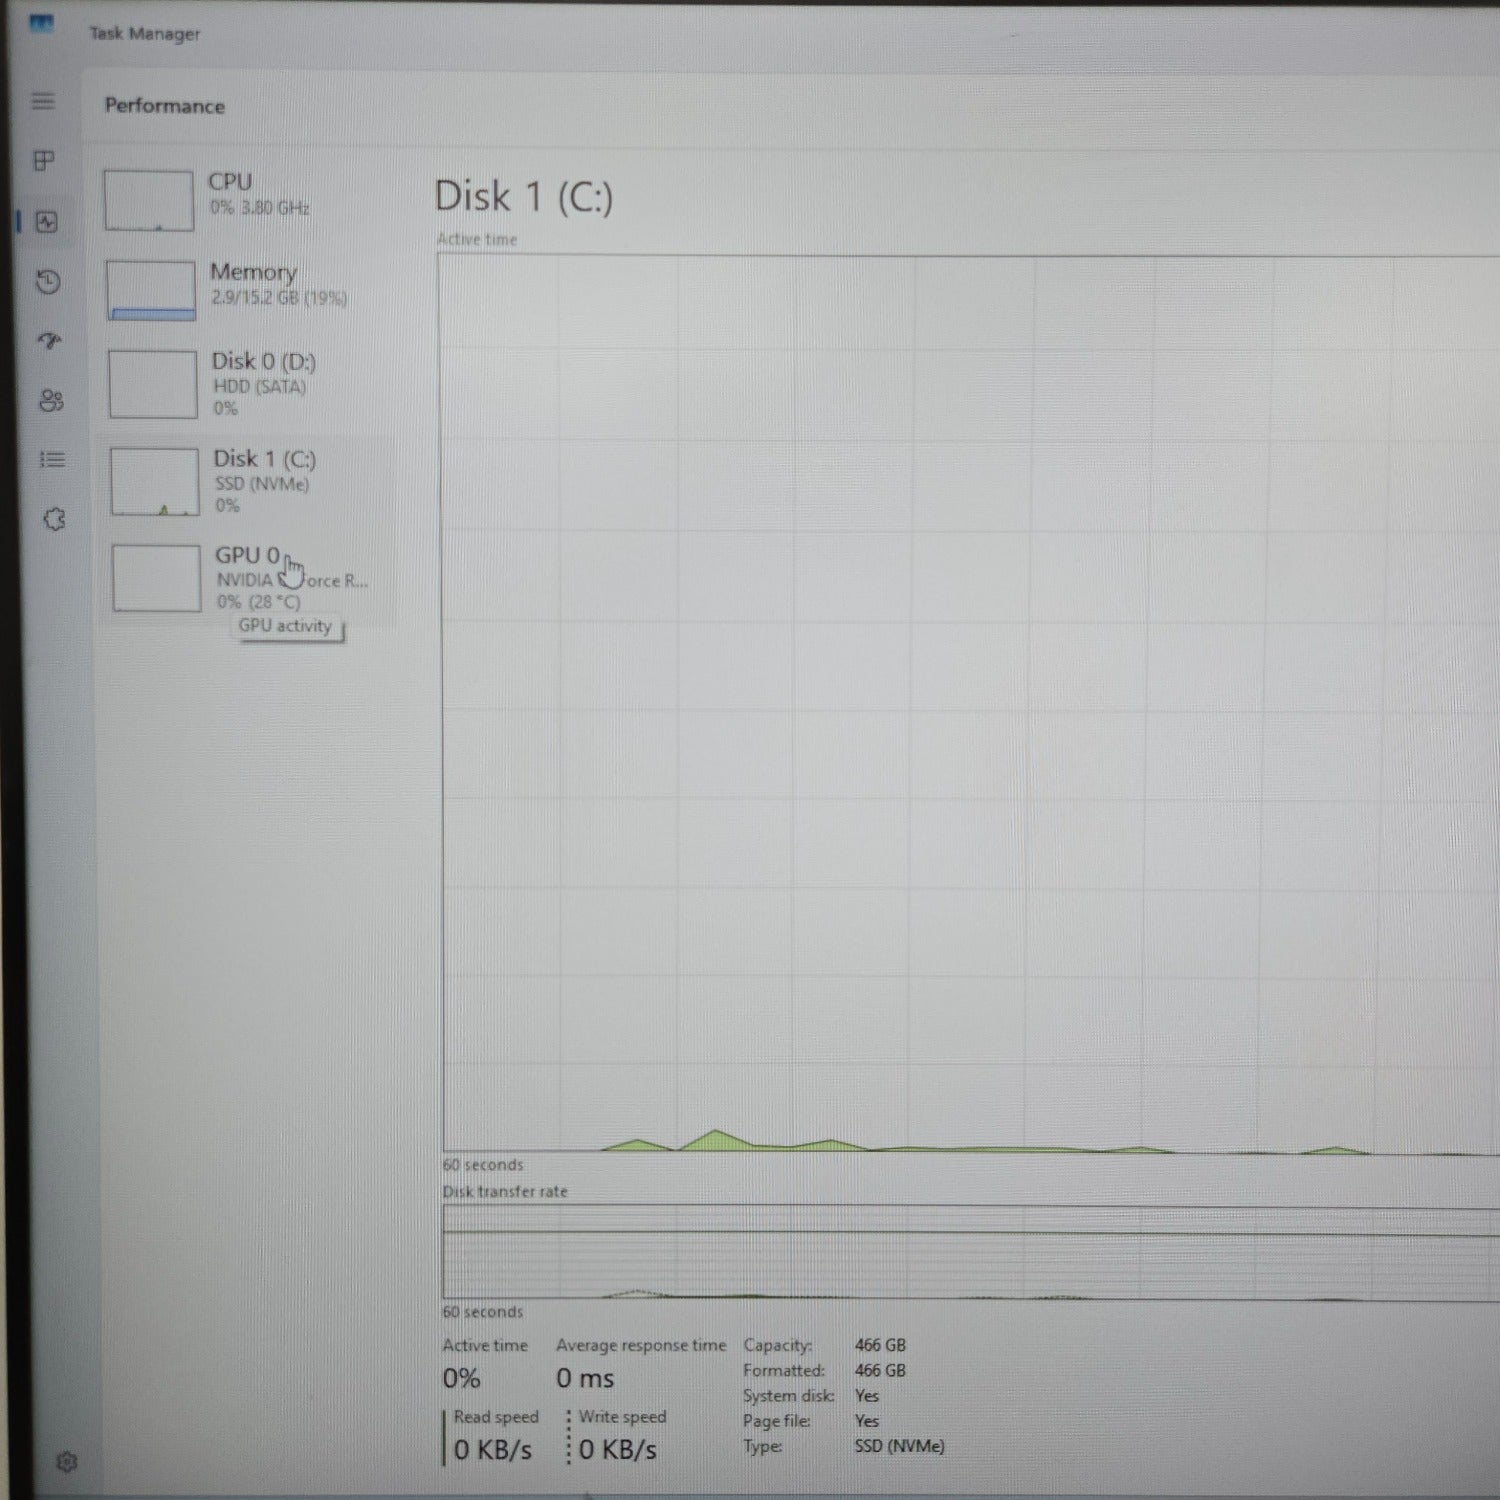Open the Details list icon
Screen dimensions: 1500x1500
(x=52, y=460)
